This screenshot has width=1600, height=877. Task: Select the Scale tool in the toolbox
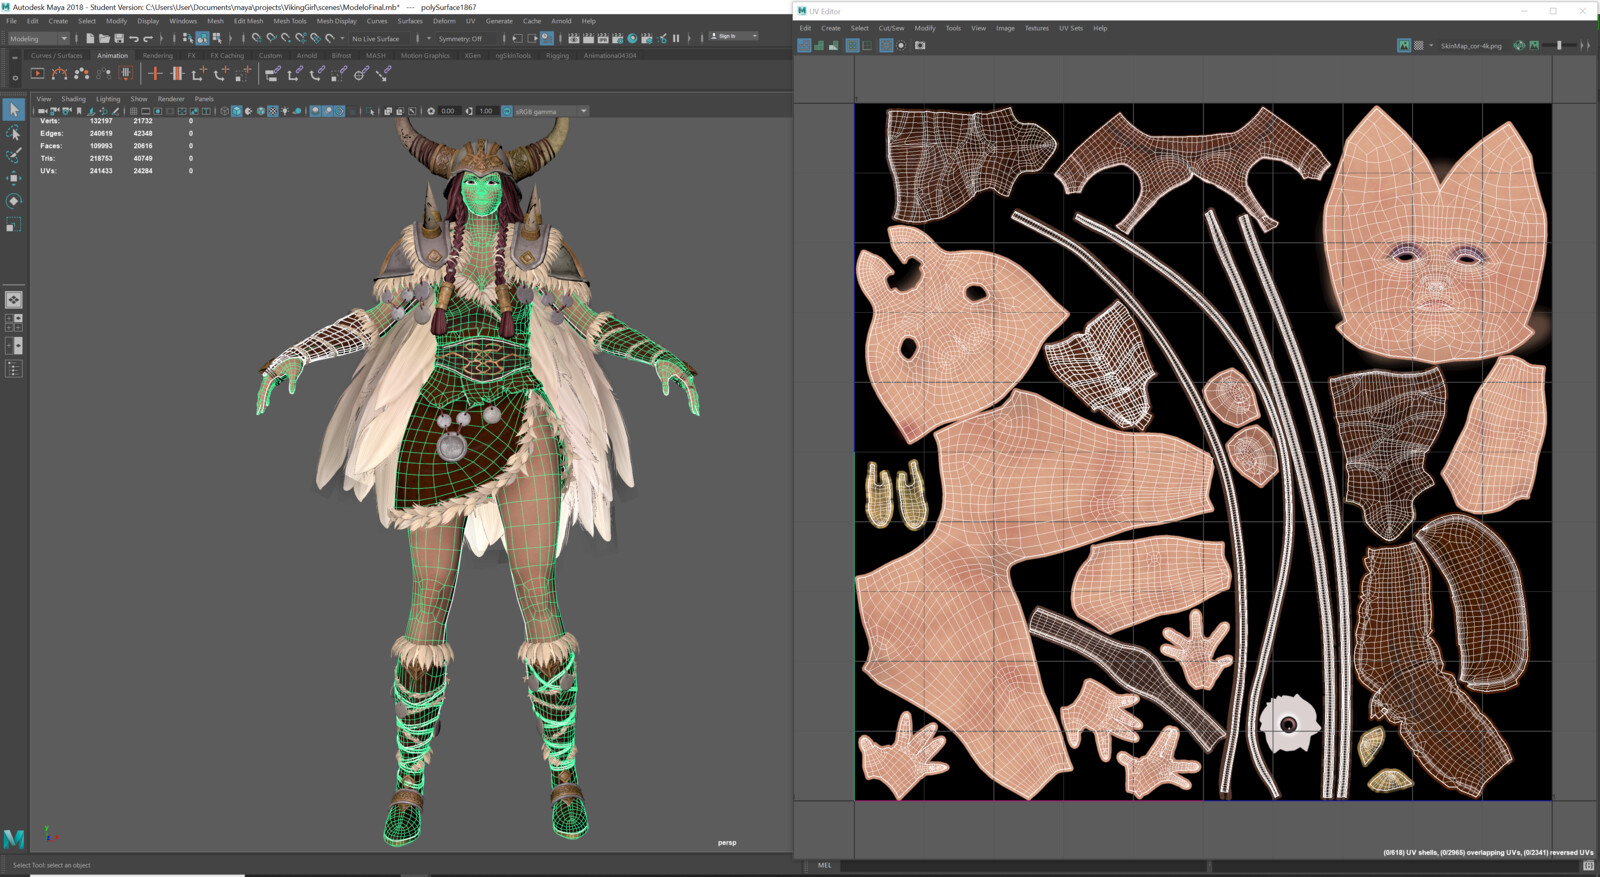click(x=14, y=224)
